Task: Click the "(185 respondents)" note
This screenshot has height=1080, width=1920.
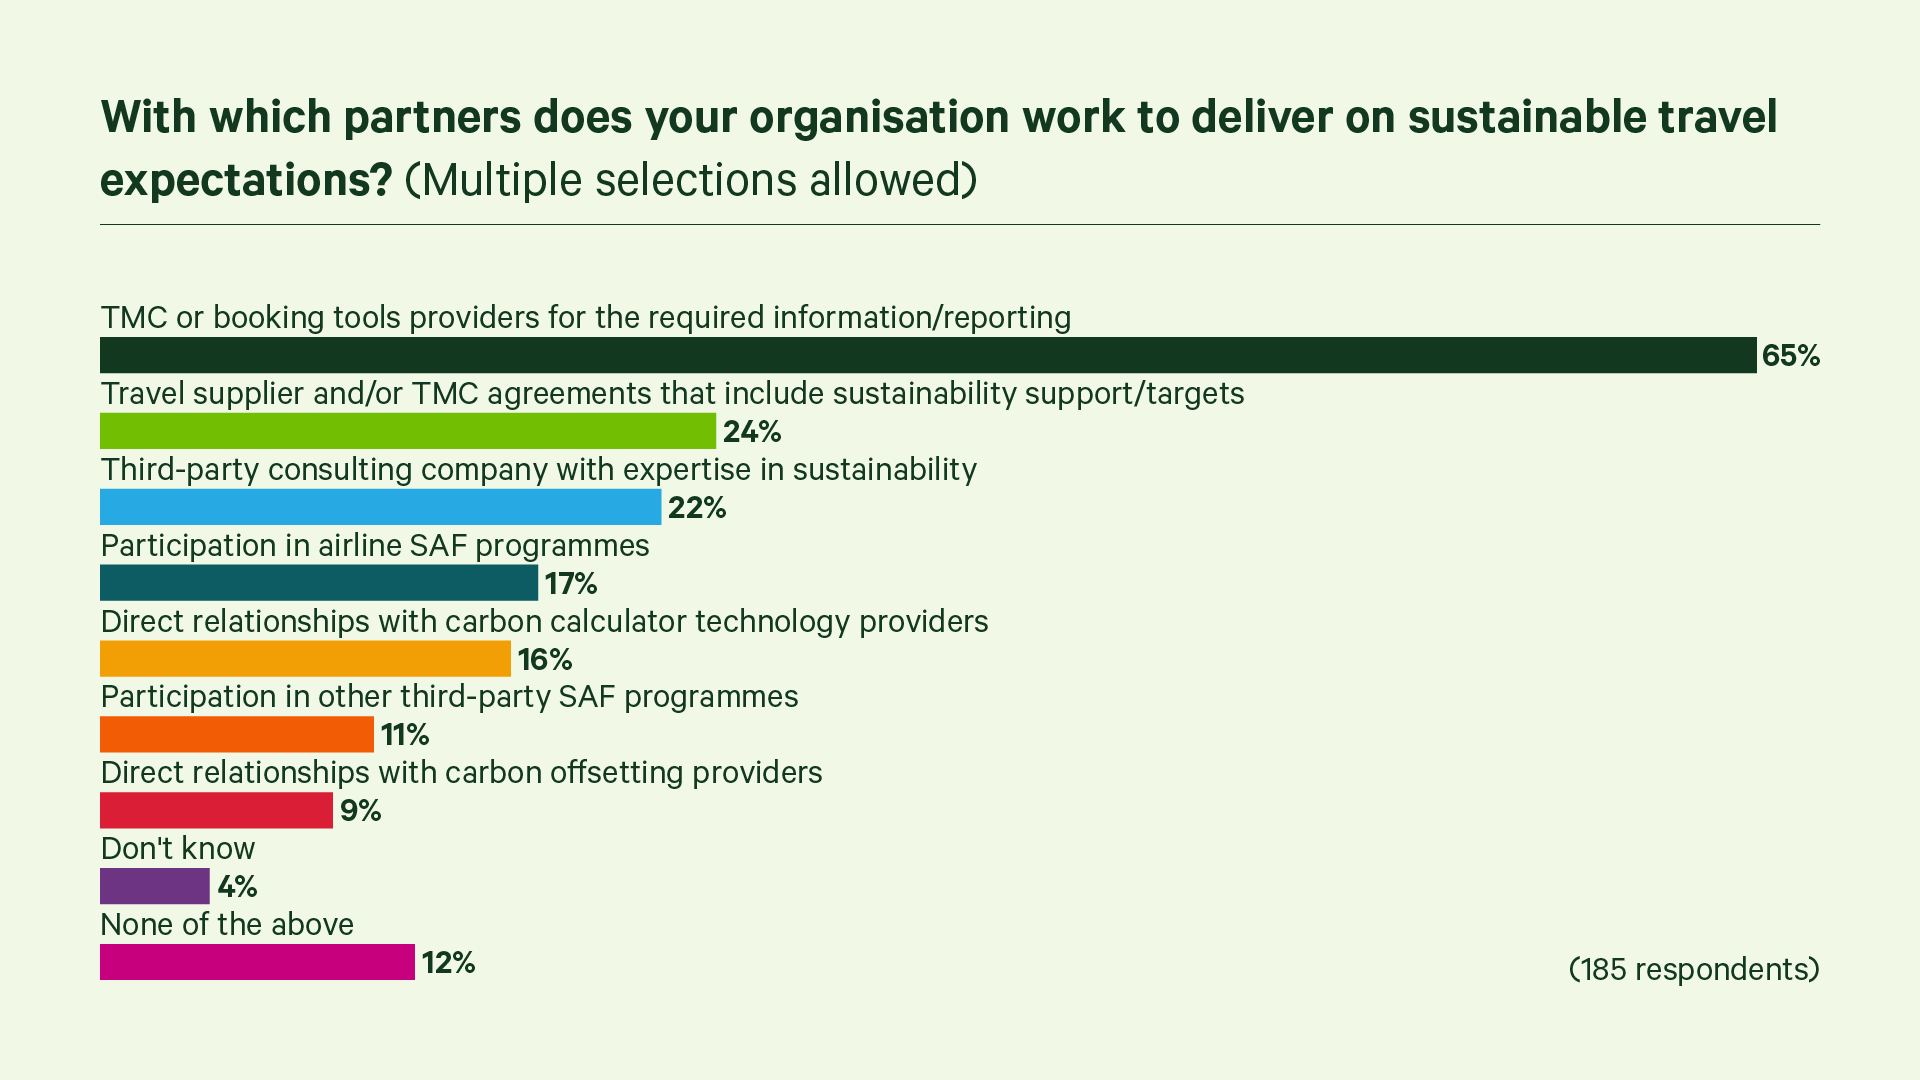Action: tap(1693, 969)
